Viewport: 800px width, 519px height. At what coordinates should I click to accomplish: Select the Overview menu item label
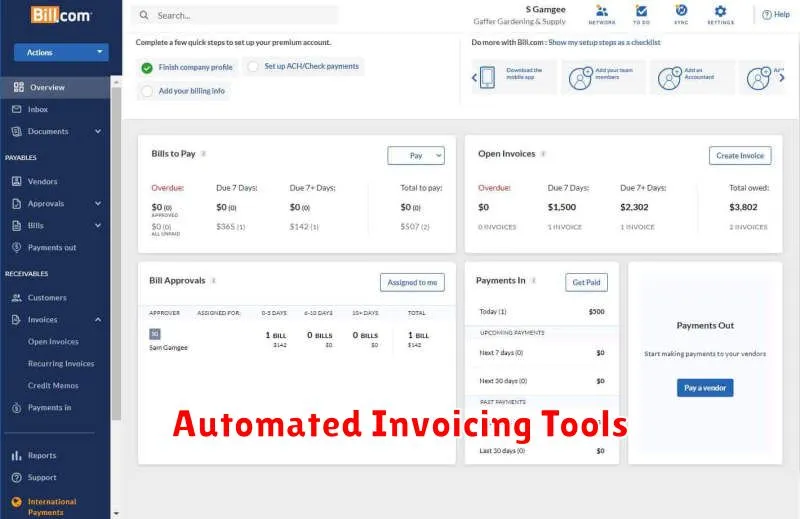47,87
